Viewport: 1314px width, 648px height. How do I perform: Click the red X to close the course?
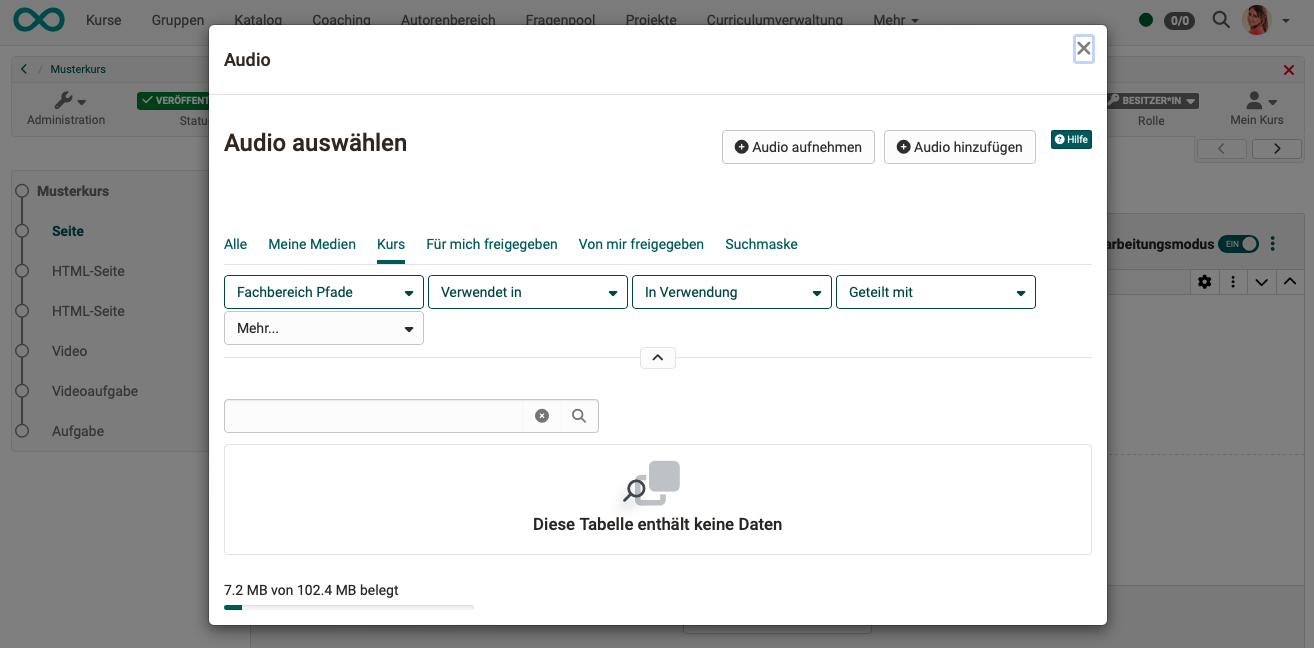tap(1288, 70)
